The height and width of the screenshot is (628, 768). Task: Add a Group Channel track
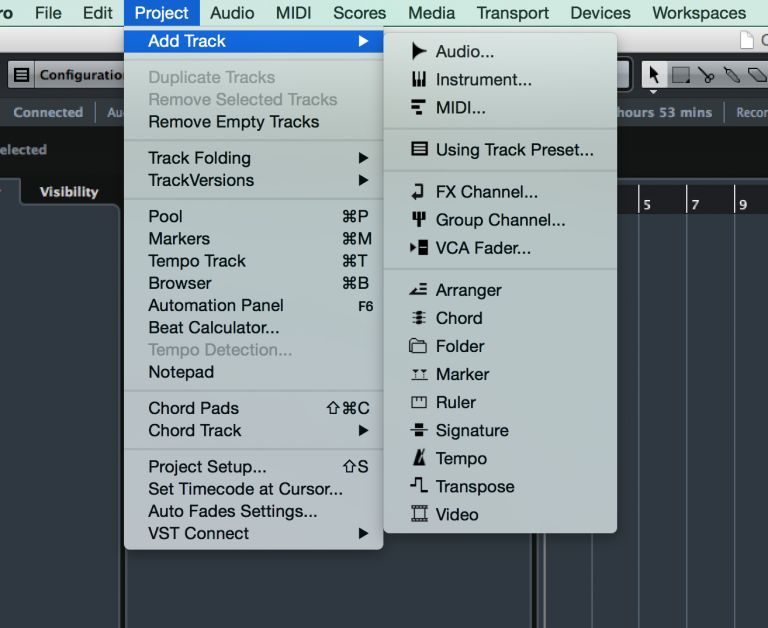(x=500, y=219)
